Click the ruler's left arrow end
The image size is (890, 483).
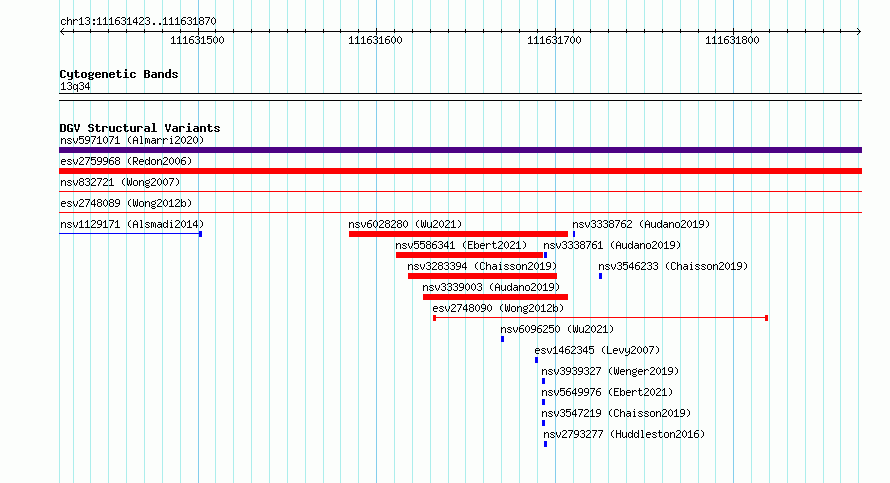coord(62,32)
